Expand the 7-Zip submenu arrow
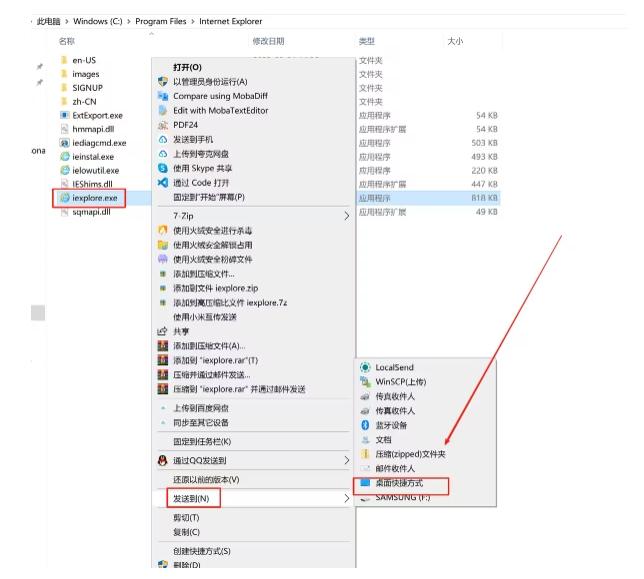Screen dimensions: 644x579 [347, 216]
